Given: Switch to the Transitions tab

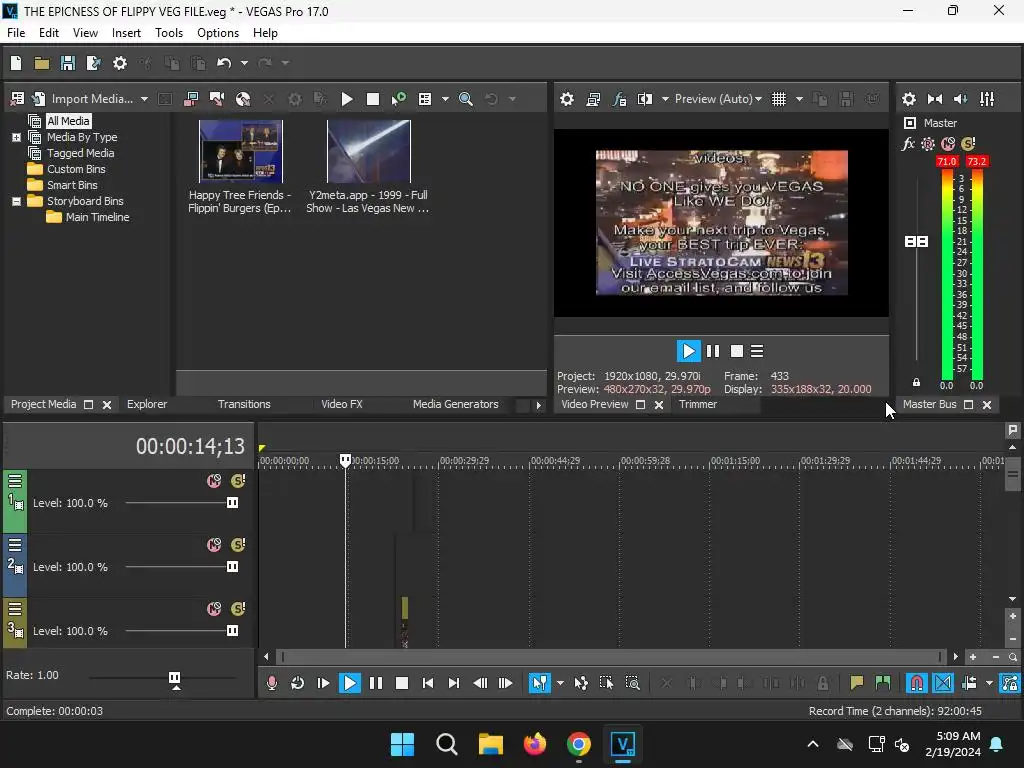Looking at the screenshot, I should pos(244,404).
